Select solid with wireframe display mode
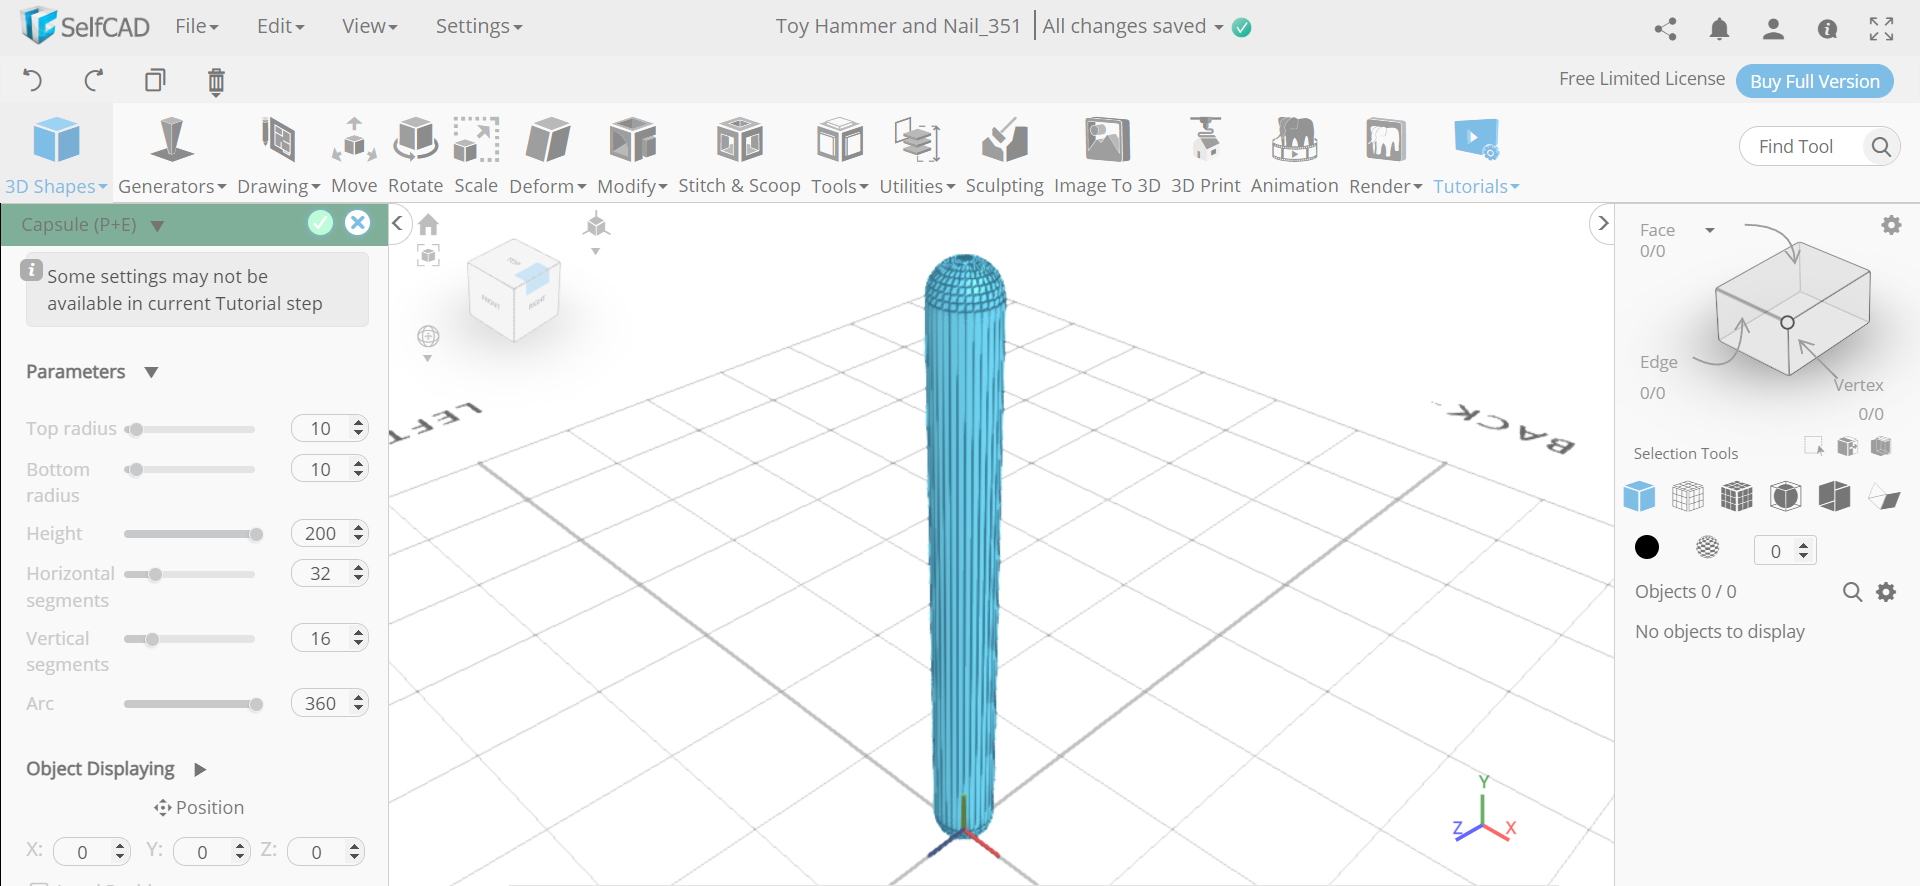This screenshot has height=886, width=1920. coord(1737,496)
